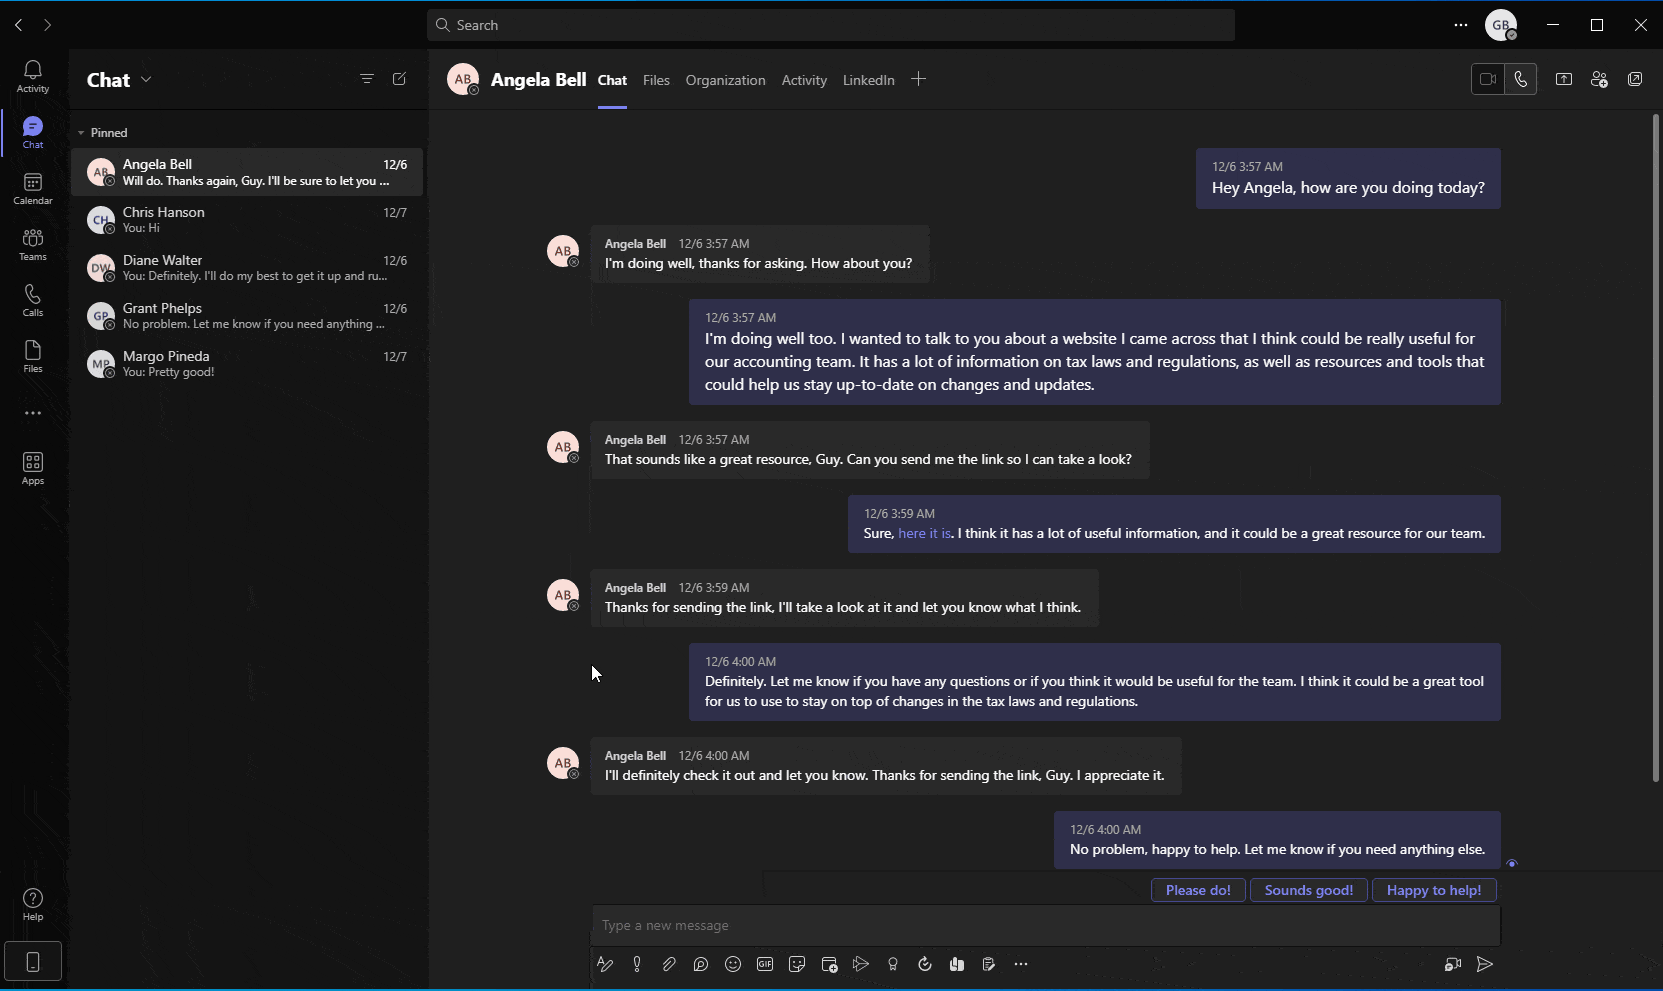Collapse the Pinned conversations section
The width and height of the screenshot is (1663, 991).
(83, 132)
